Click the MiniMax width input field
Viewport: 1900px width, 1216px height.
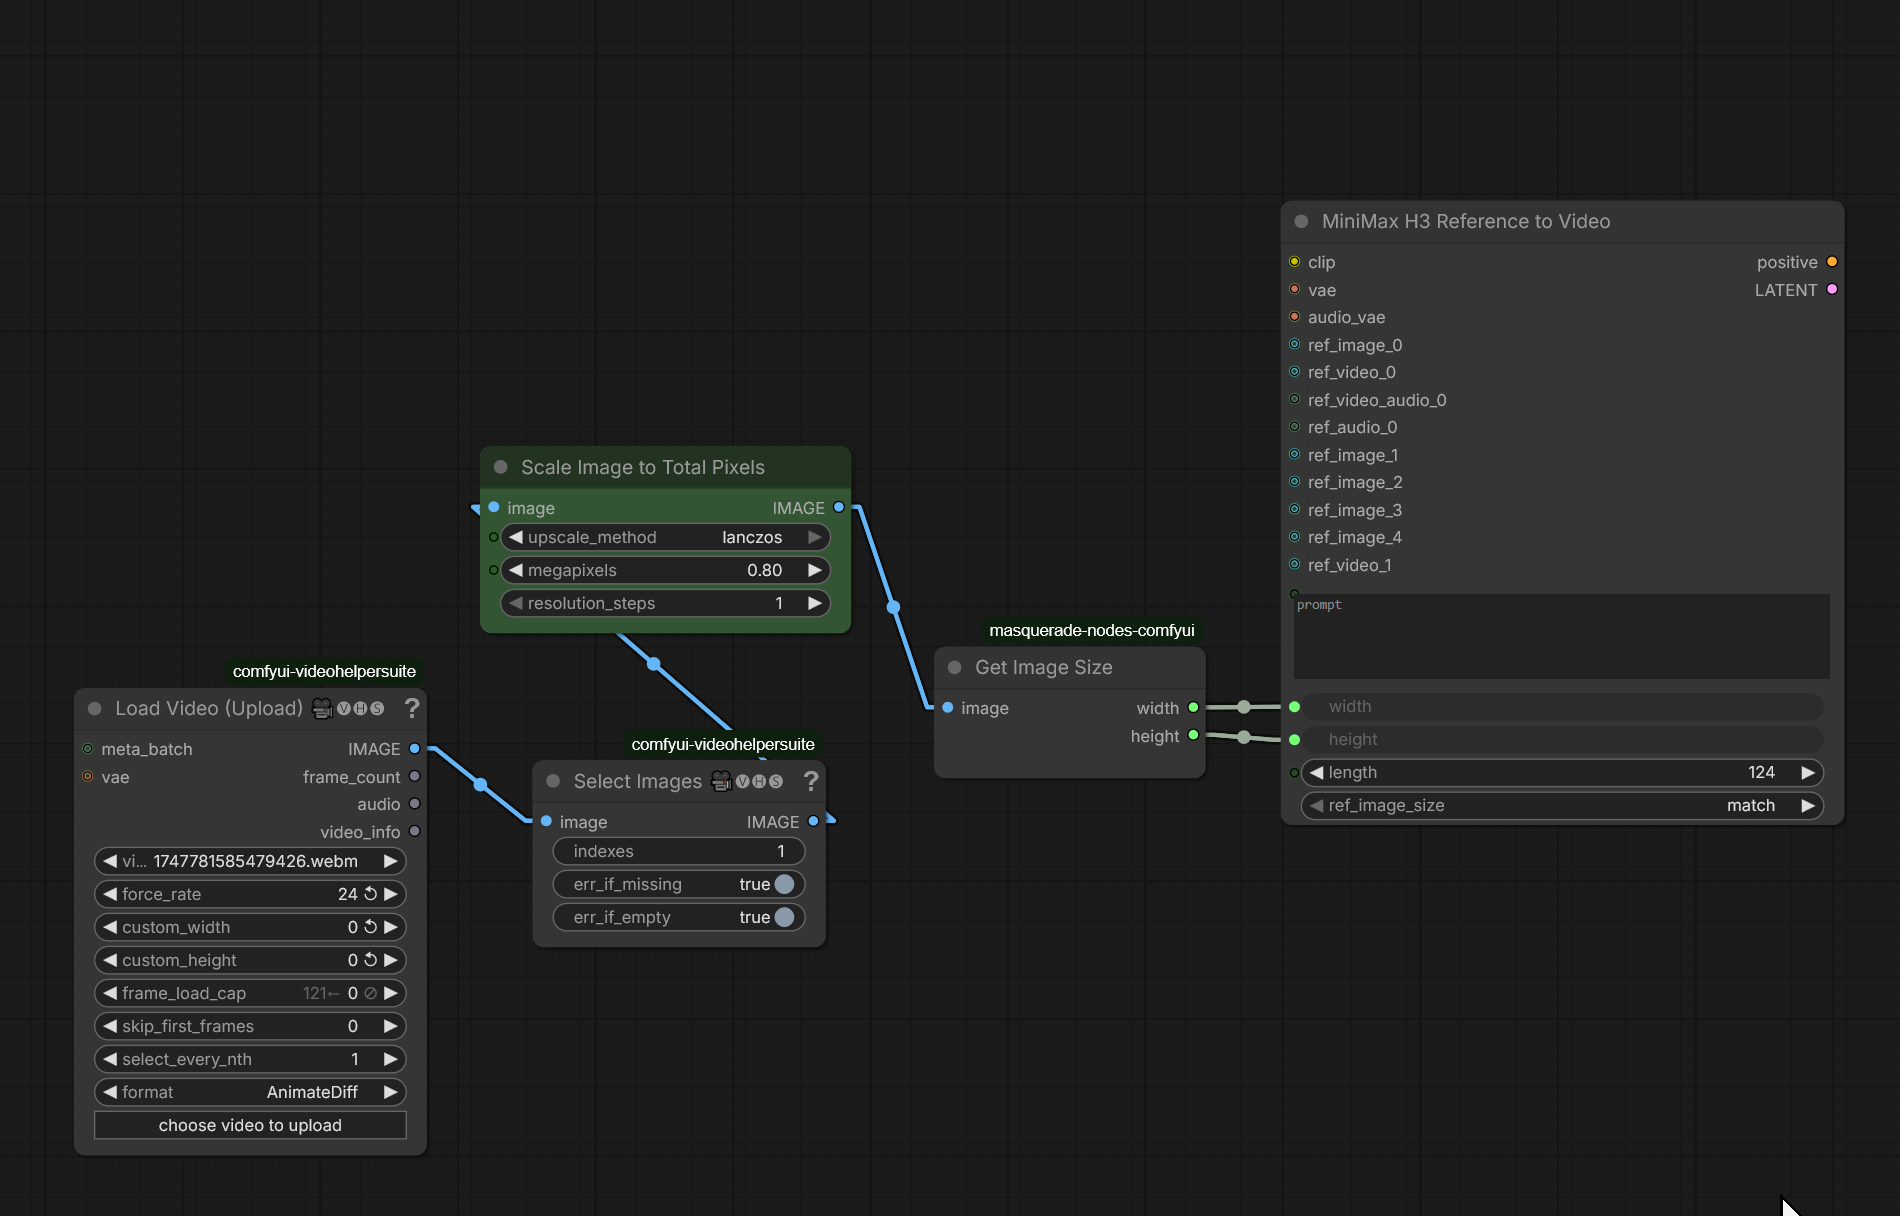pos(1562,706)
